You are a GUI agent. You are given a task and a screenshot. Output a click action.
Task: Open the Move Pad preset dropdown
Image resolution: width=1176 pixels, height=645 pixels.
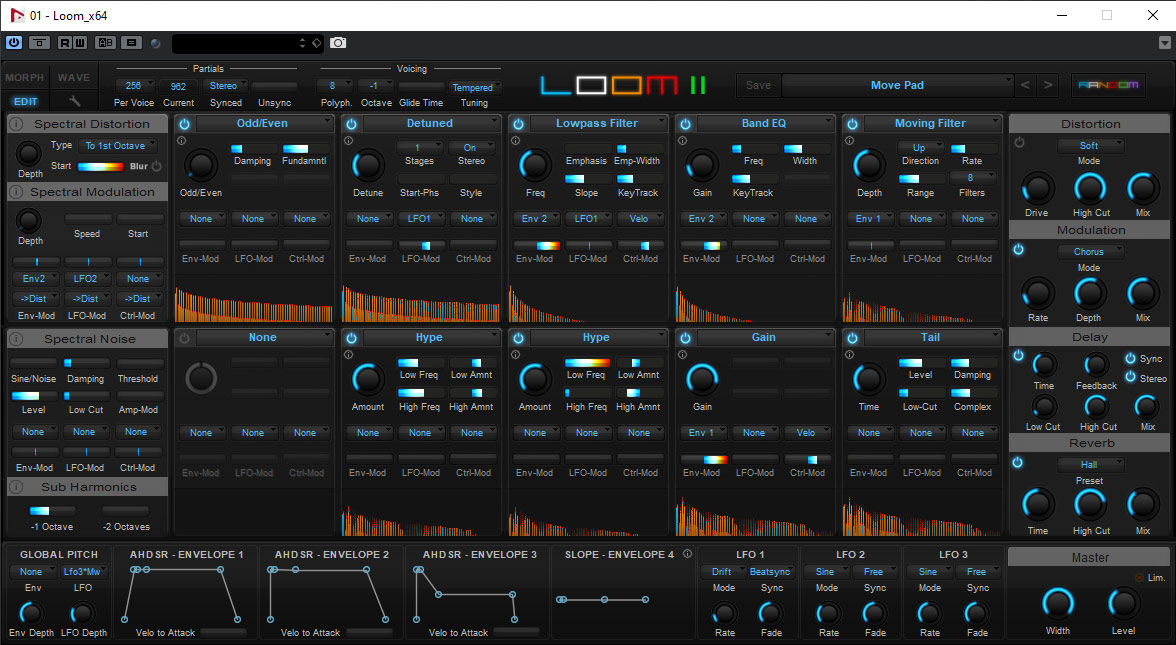click(x=897, y=85)
